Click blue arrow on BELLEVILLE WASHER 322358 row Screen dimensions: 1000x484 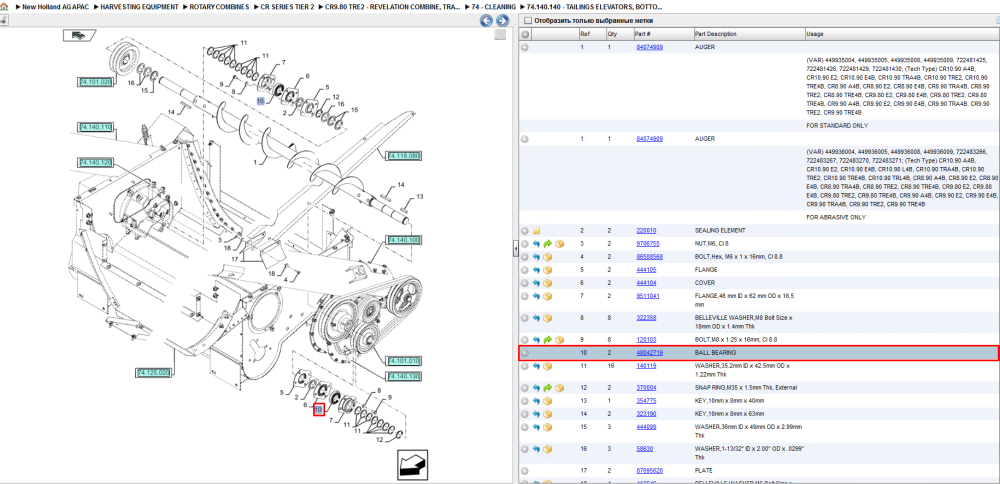(536, 318)
